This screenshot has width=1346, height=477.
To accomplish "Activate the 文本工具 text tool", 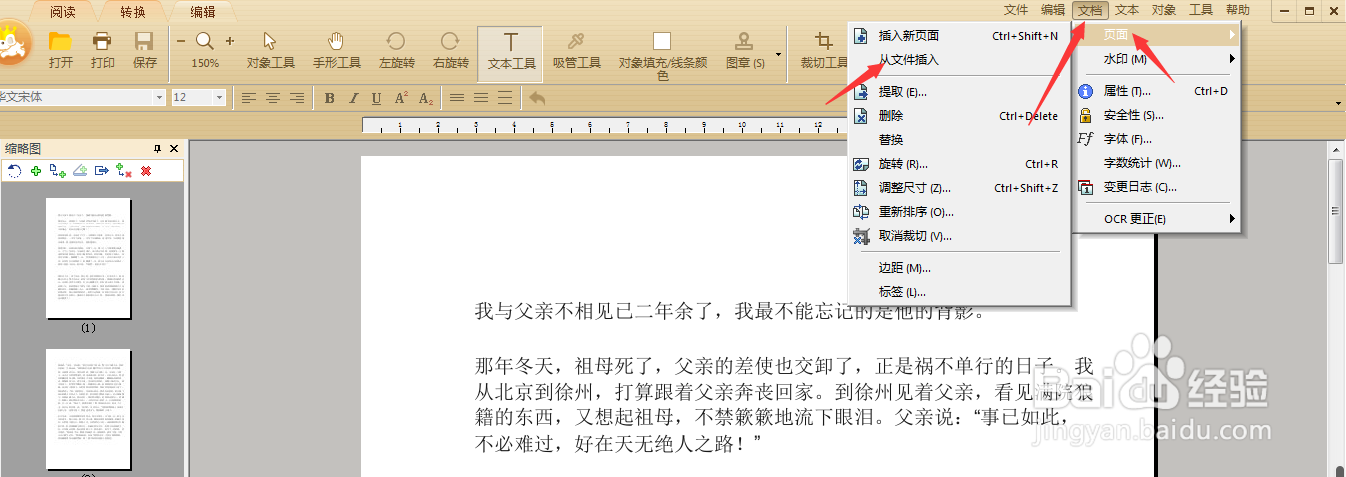I will pyautogui.click(x=511, y=53).
